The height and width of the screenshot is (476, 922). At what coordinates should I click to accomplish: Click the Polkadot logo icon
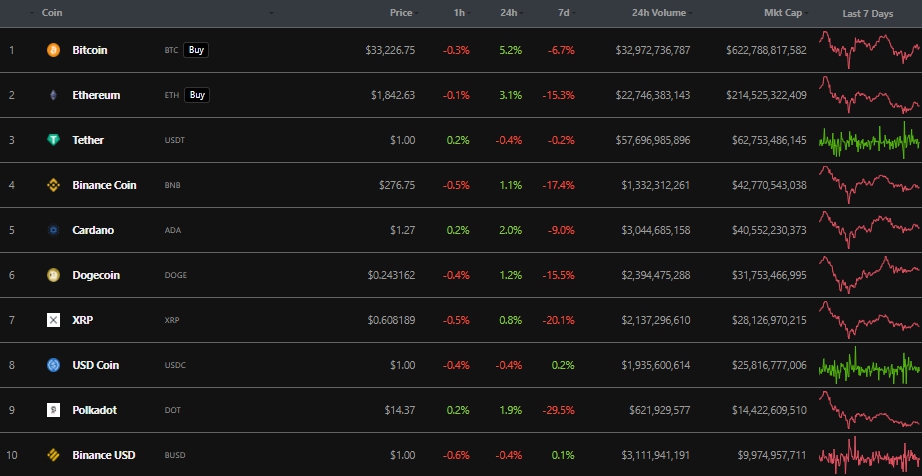53,410
